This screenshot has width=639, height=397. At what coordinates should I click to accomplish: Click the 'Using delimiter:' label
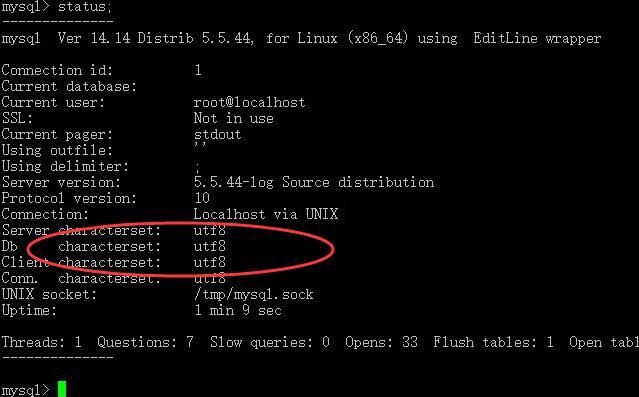(65, 166)
